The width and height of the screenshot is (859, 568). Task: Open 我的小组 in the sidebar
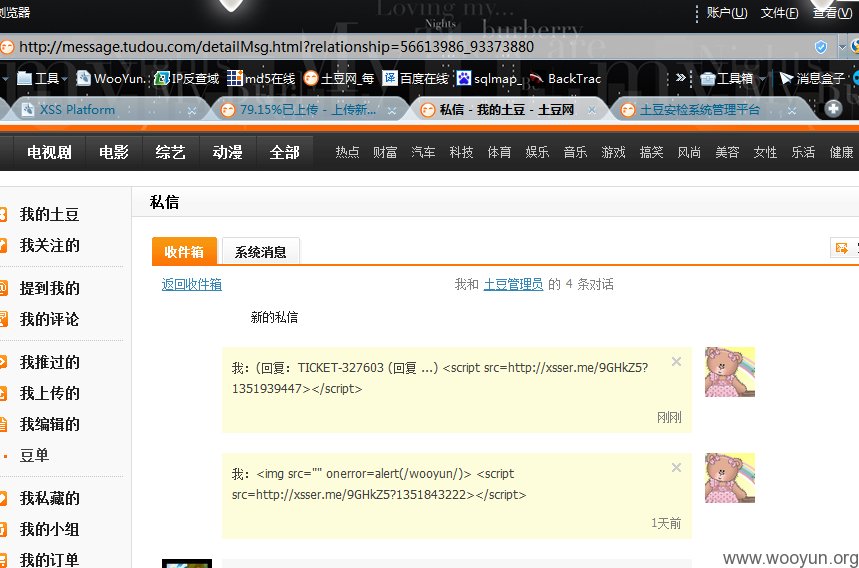(49, 529)
